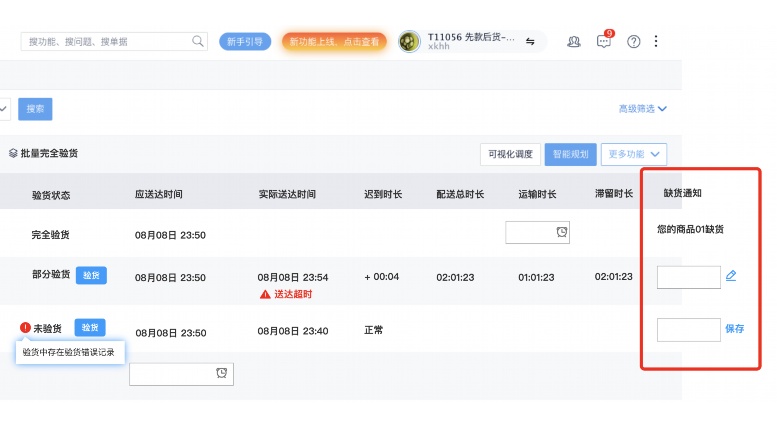
Task: Open the help question mark icon
Action: (x=633, y=42)
